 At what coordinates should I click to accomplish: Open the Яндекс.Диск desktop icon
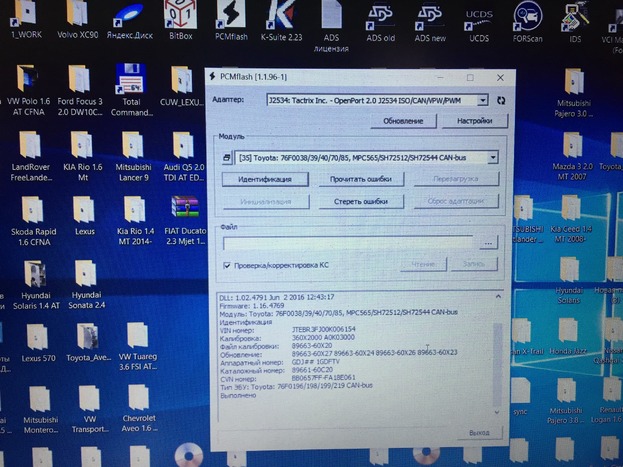tap(128, 18)
